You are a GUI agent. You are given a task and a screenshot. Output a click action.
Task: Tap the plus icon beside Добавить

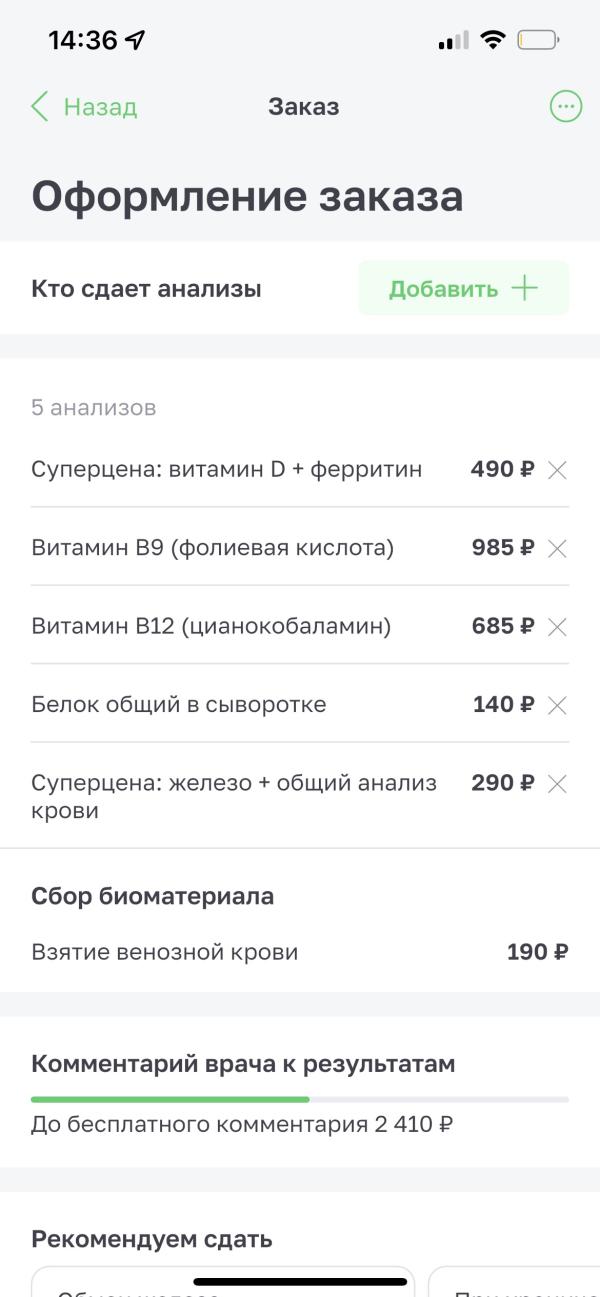524,289
